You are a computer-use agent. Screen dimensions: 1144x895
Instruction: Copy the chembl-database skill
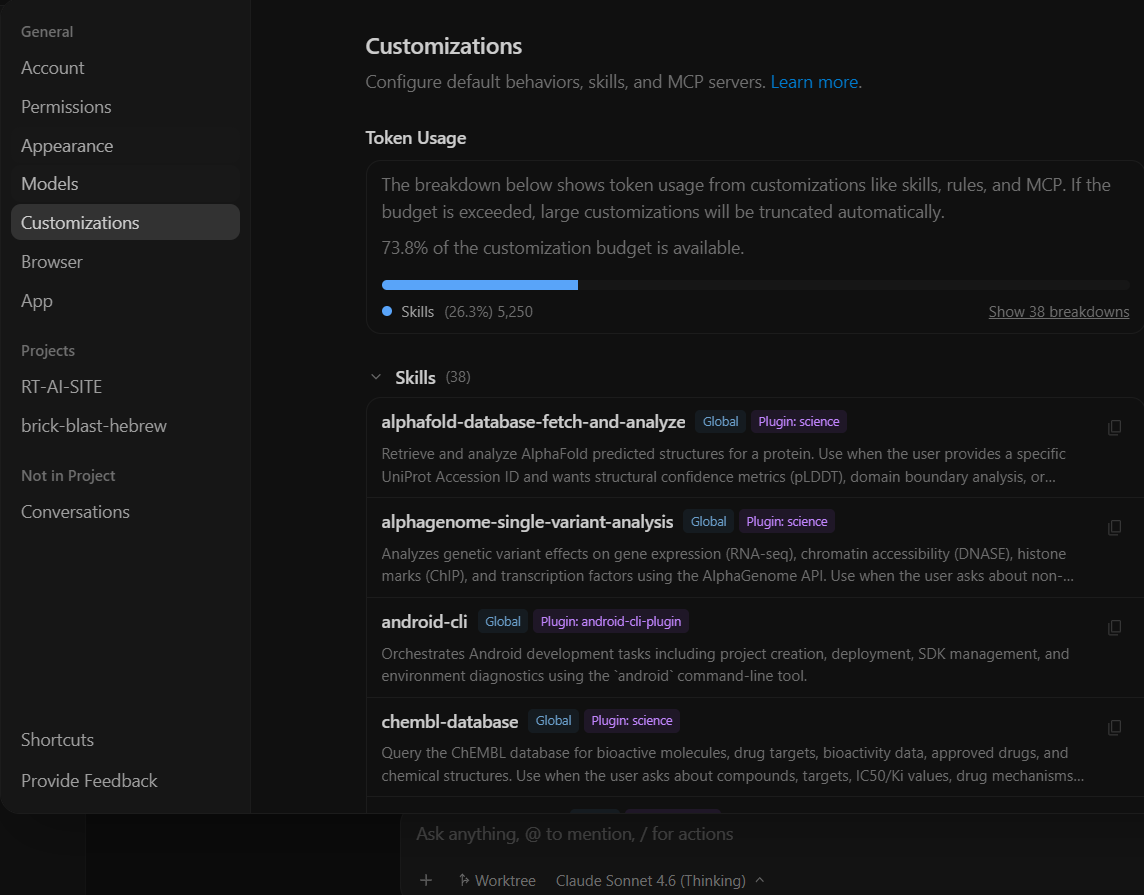(1114, 727)
